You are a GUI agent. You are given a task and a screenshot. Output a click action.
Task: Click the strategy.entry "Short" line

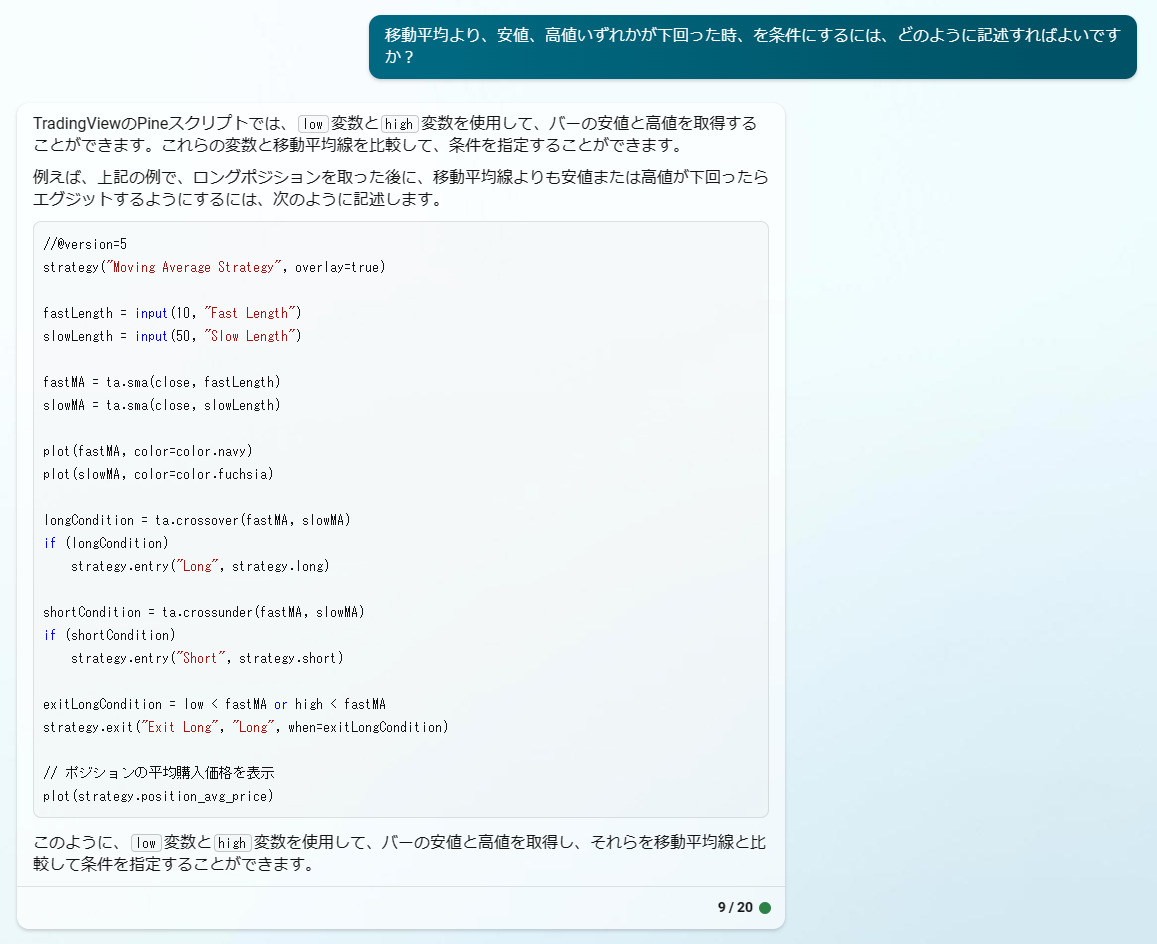point(206,658)
